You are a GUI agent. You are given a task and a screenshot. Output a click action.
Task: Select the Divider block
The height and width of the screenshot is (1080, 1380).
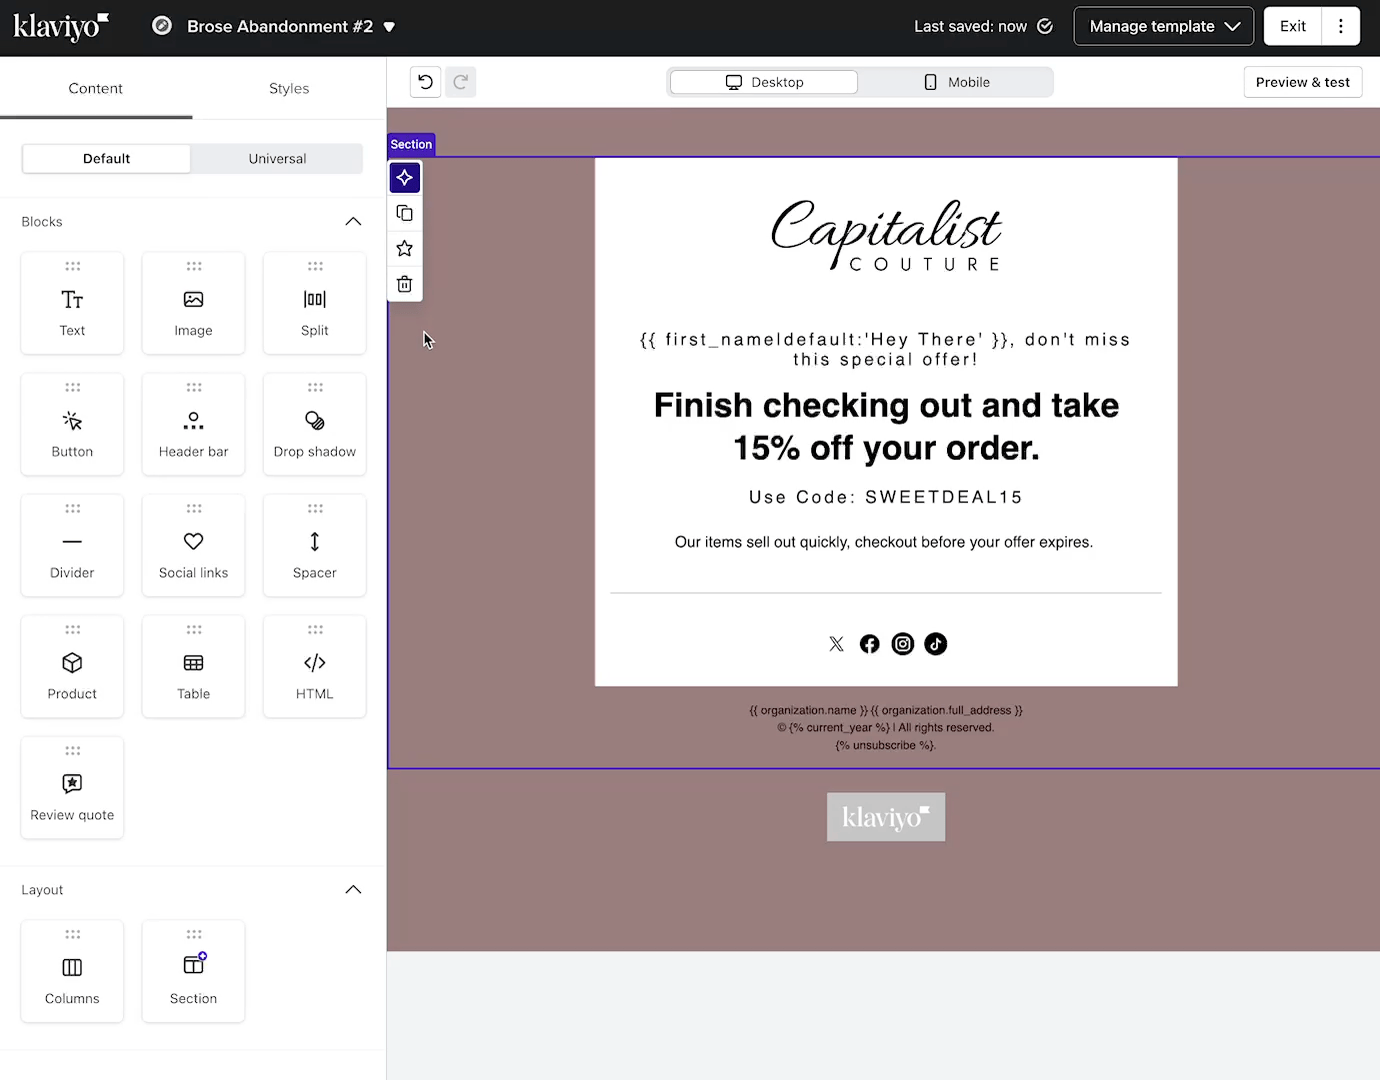click(72, 545)
